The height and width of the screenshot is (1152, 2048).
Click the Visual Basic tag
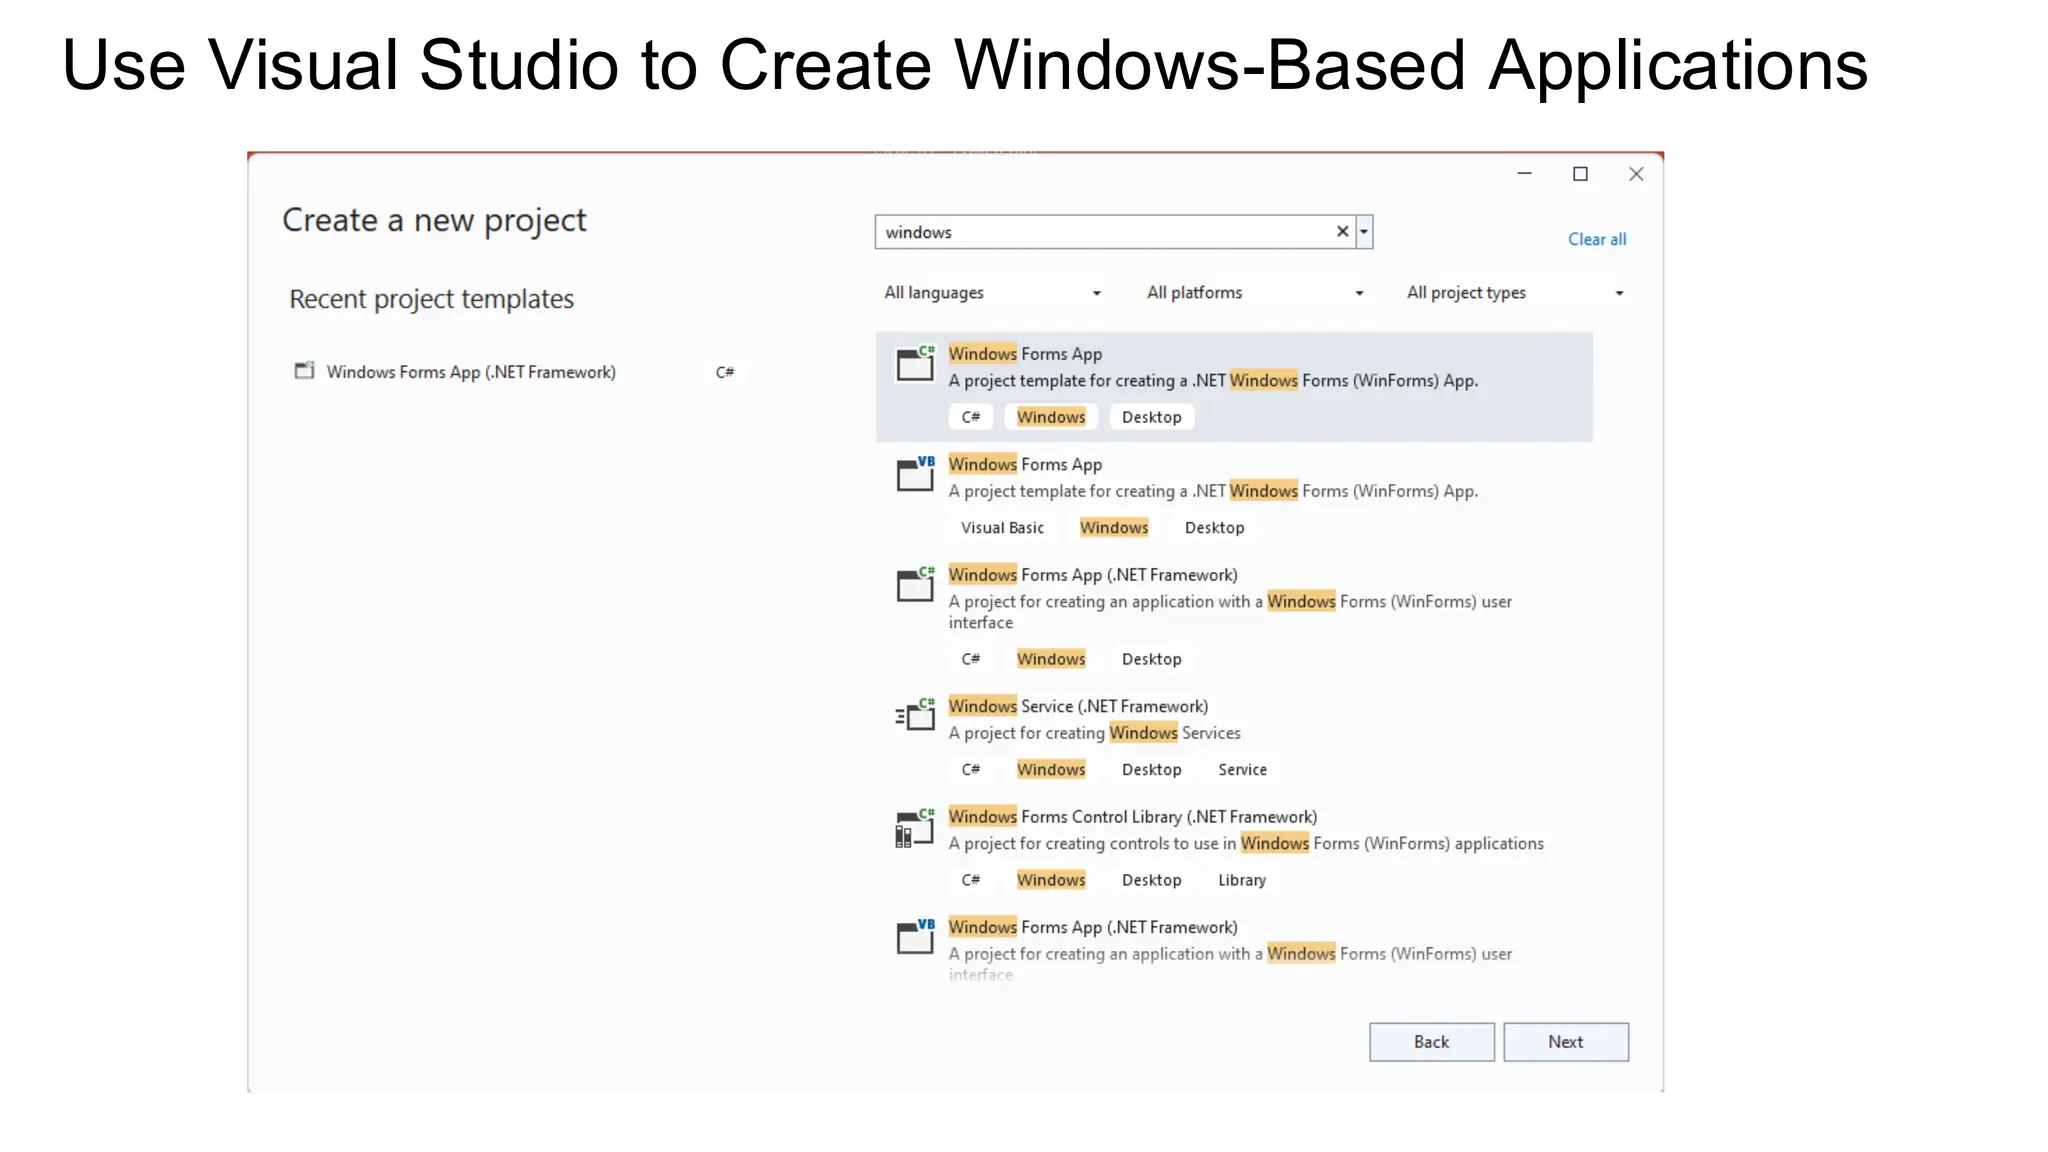[x=1002, y=528]
